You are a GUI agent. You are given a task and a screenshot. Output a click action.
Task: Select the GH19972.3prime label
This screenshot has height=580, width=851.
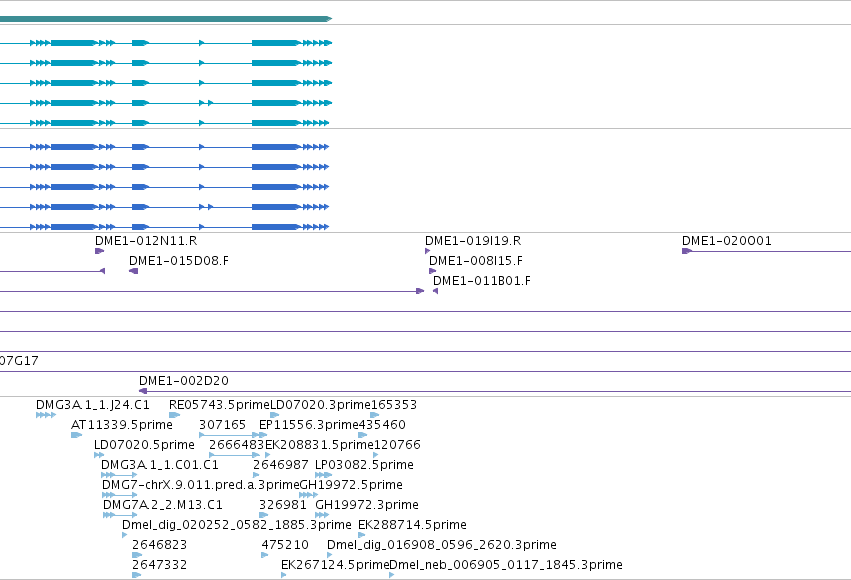tap(367, 505)
